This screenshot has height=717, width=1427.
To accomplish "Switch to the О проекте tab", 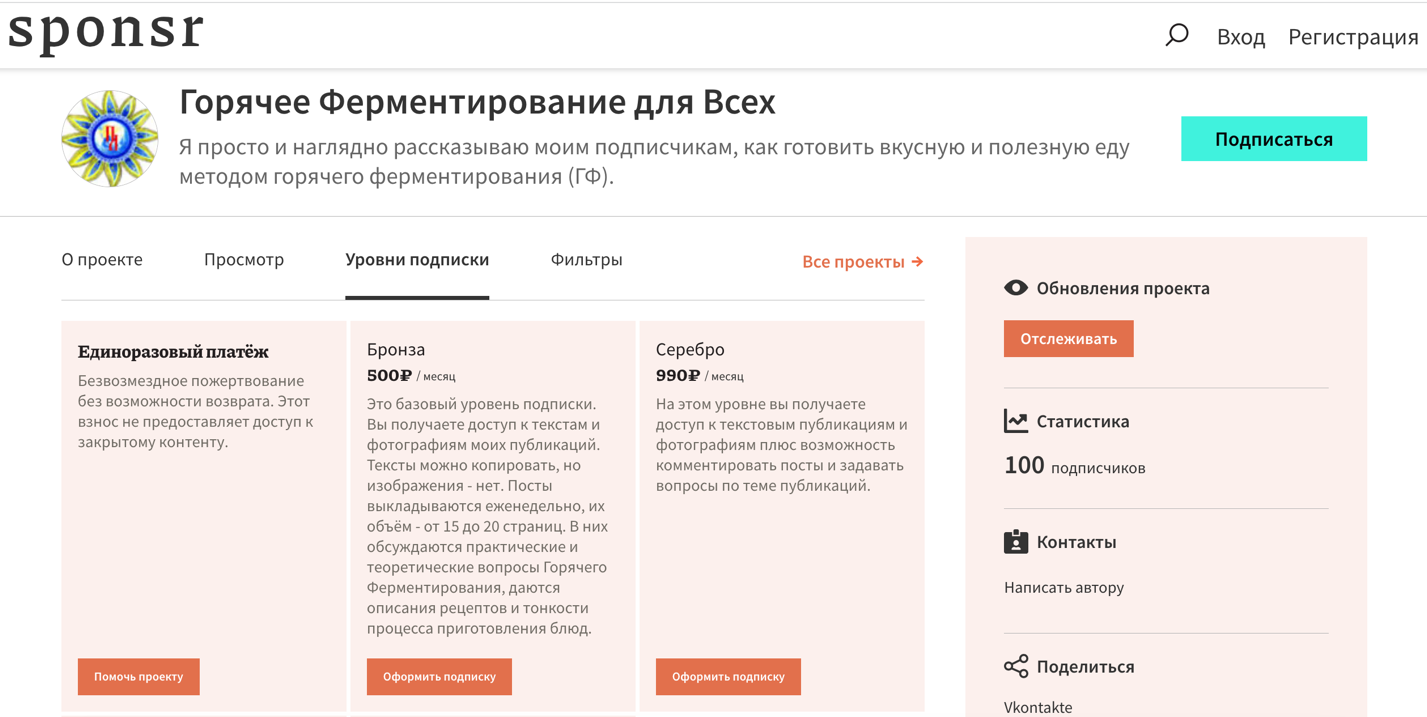I will click(x=102, y=260).
